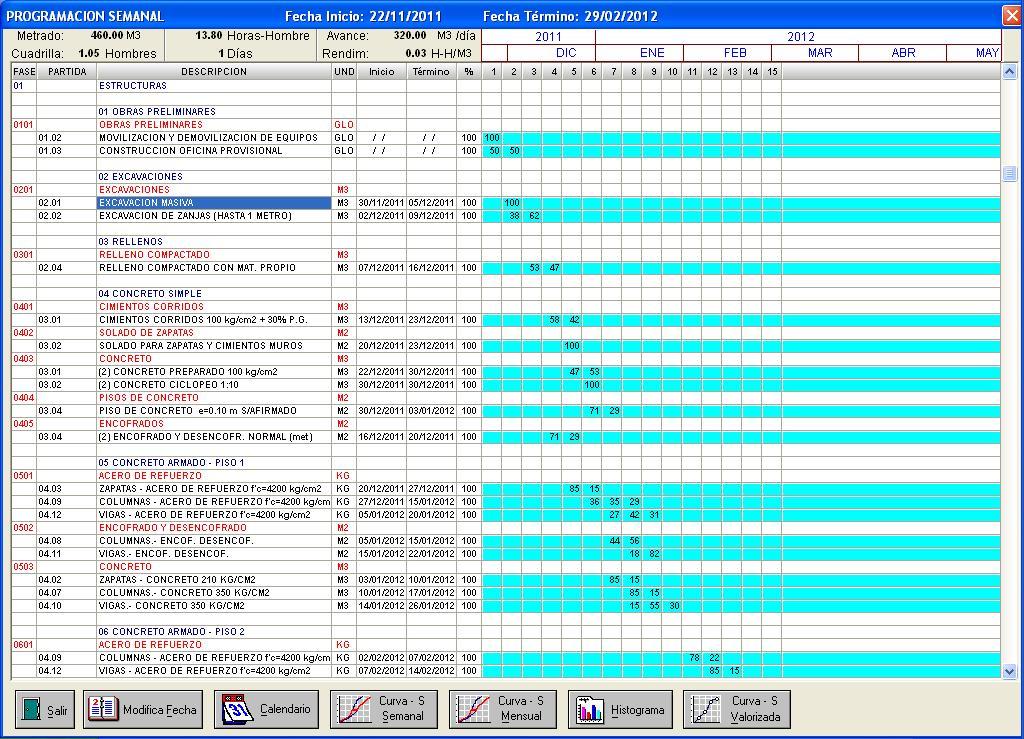Click the FEB month header
The width and height of the screenshot is (1024, 739).
(x=735, y=55)
